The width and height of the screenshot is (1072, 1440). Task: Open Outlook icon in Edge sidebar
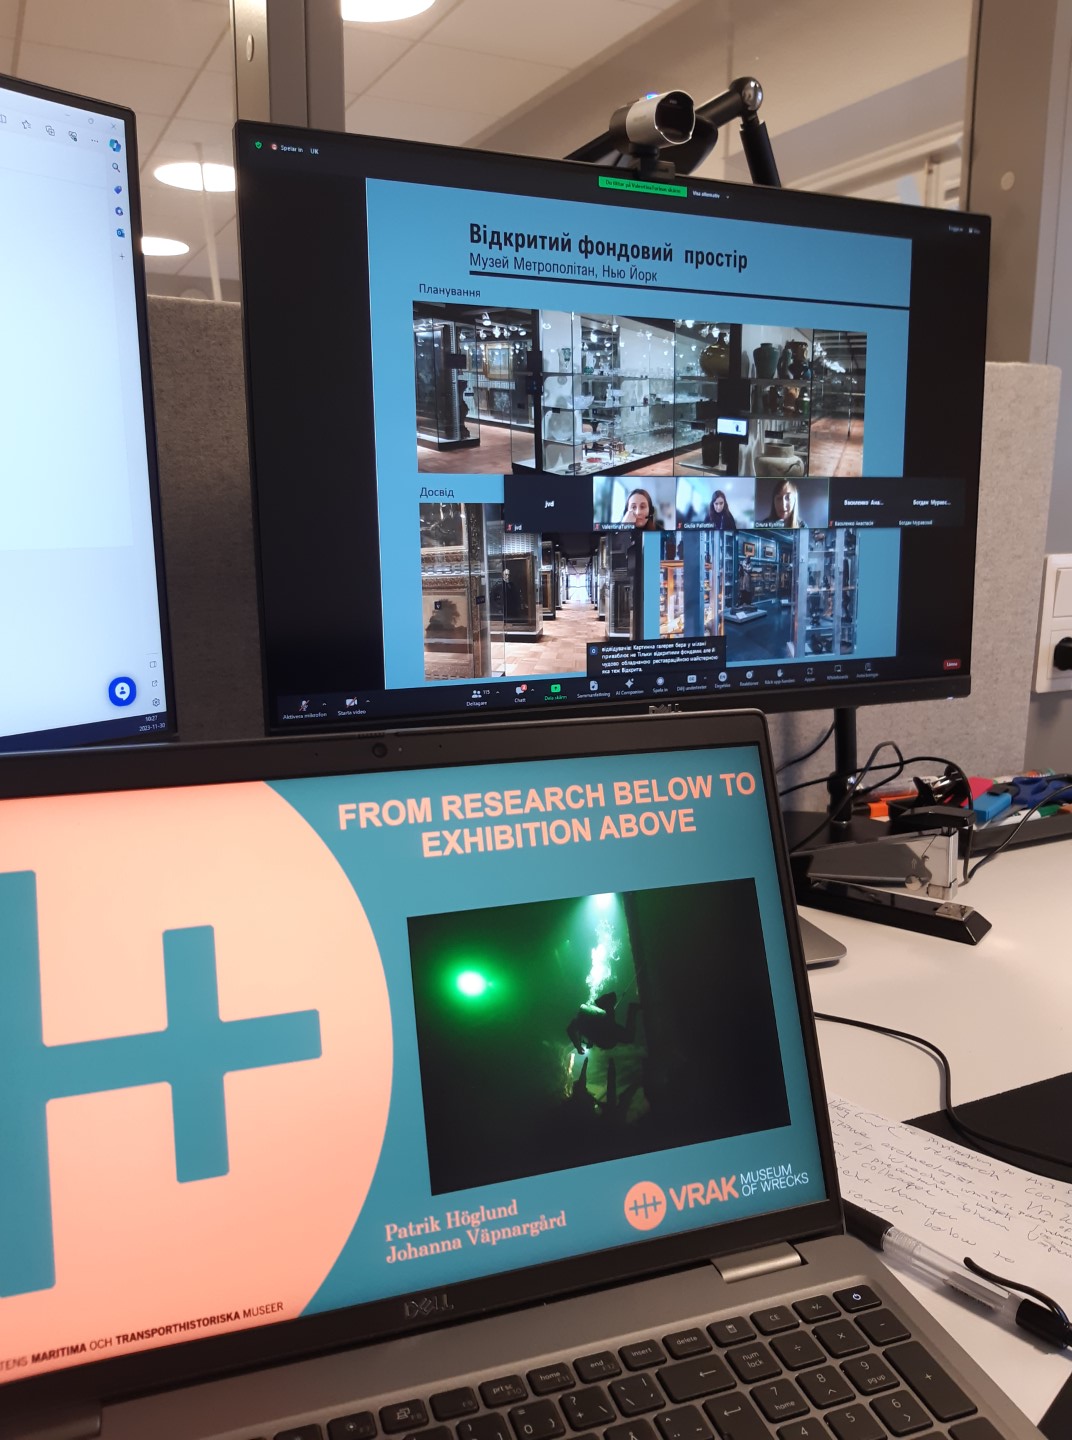(121, 233)
